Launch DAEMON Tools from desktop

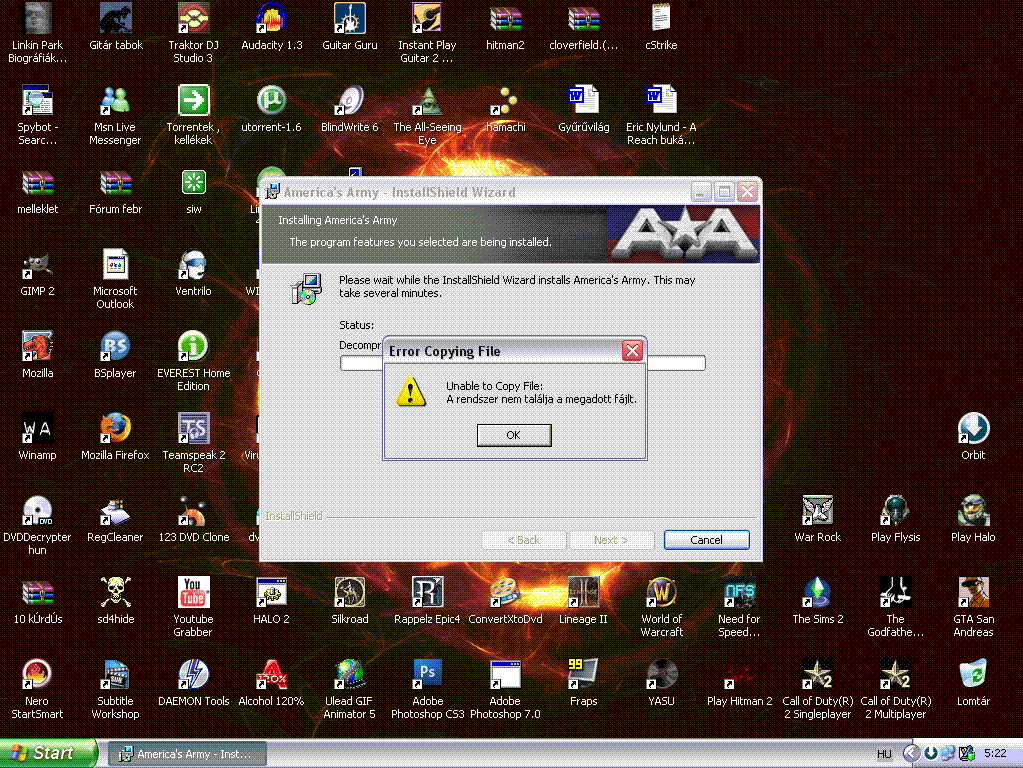(193, 675)
